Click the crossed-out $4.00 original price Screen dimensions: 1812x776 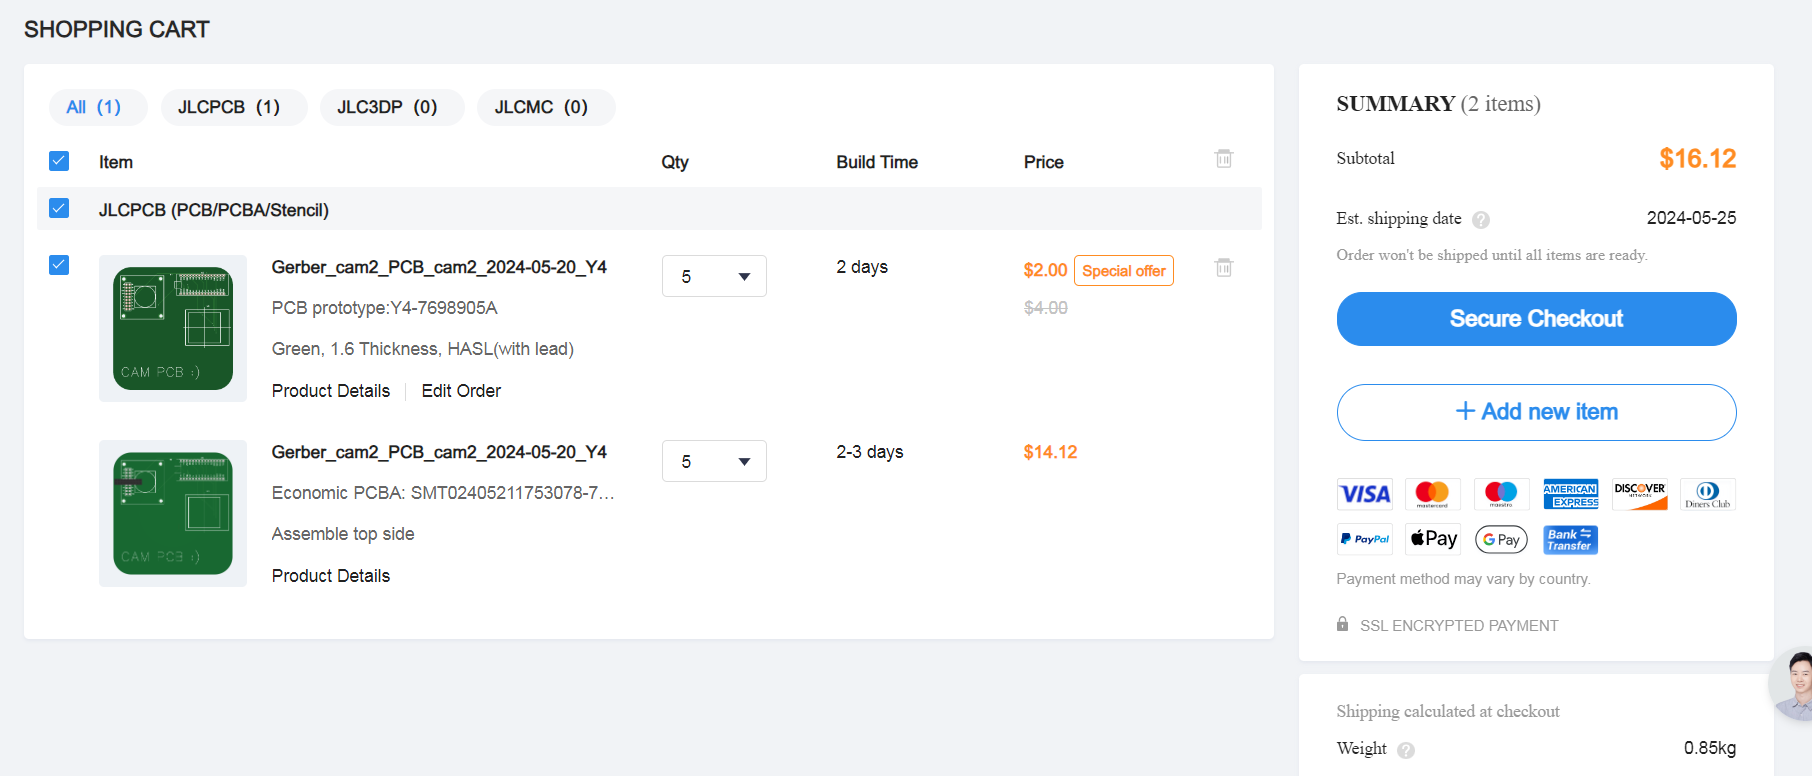(x=1045, y=308)
